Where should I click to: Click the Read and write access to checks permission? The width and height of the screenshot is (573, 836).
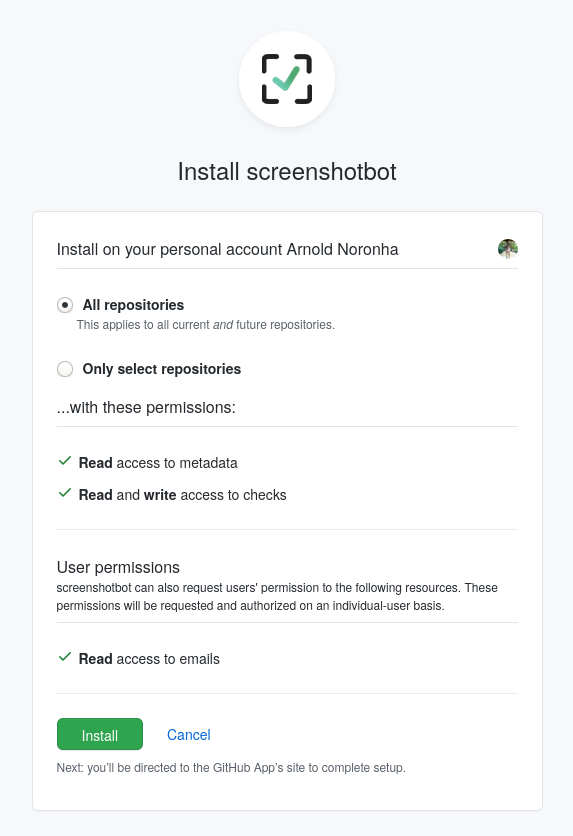pyautogui.click(x=183, y=495)
